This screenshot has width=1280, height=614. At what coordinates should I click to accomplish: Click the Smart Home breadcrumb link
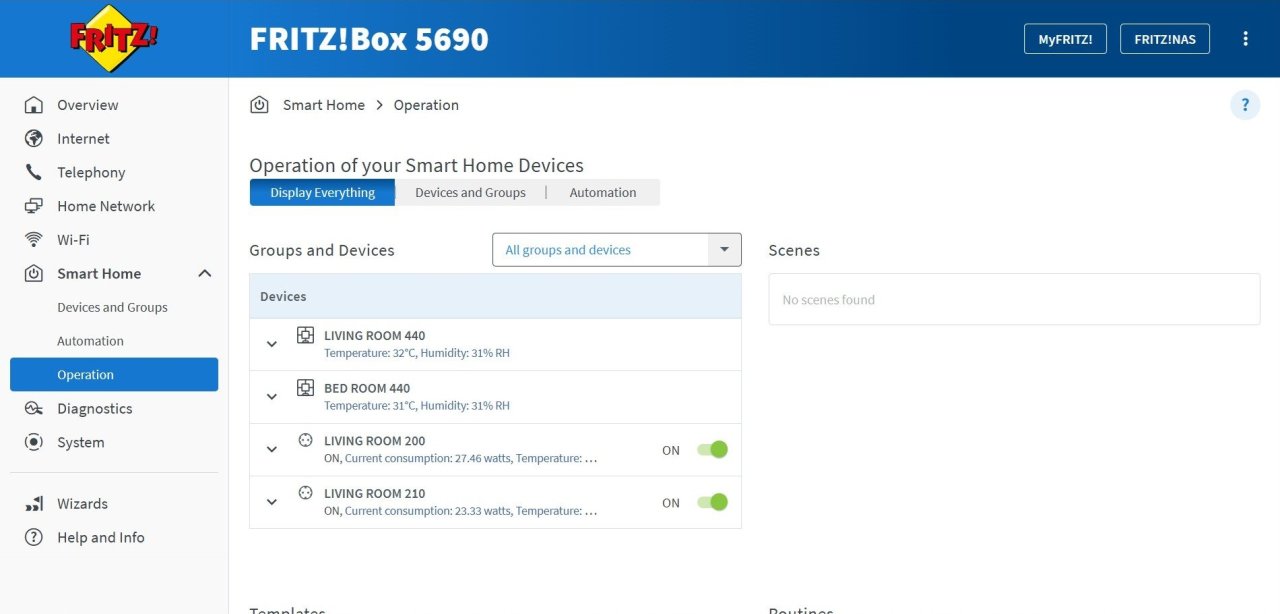tap(324, 105)
